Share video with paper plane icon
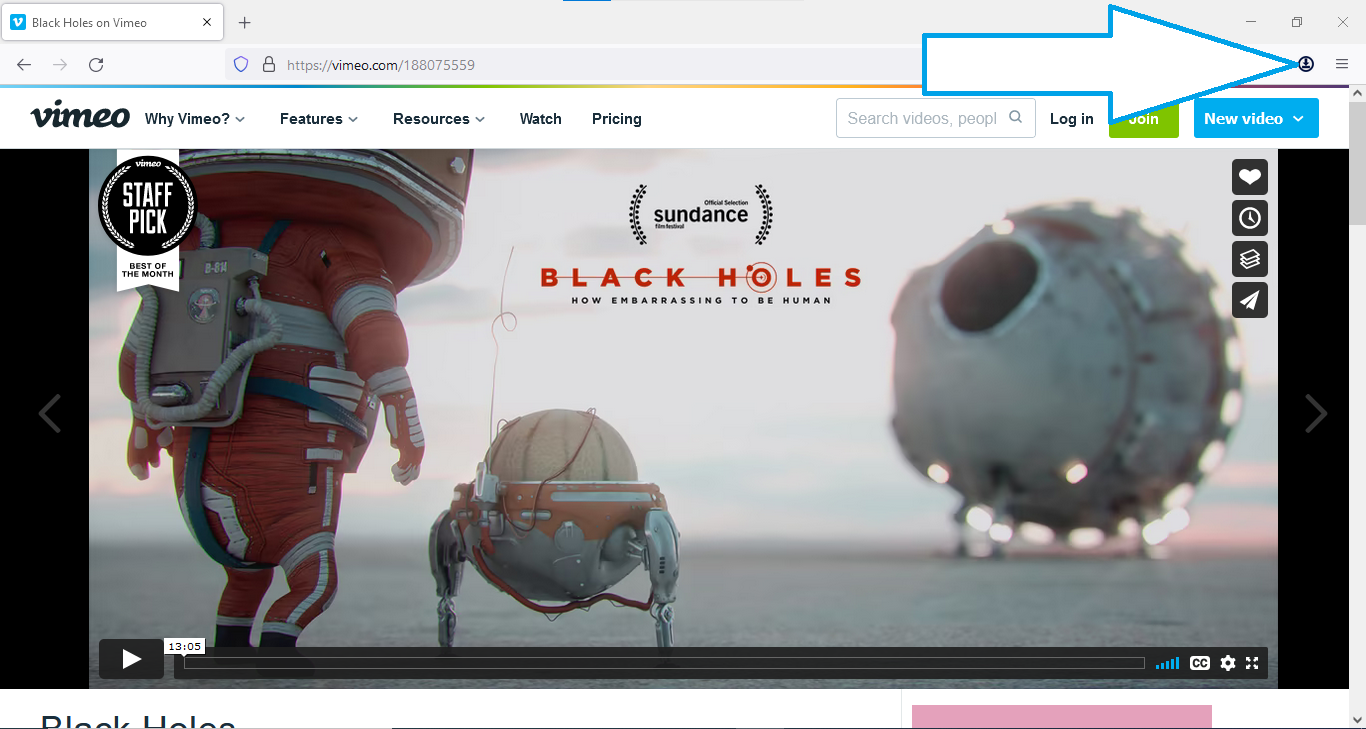Screen dimensions: 1366x729 (1250, 300)
